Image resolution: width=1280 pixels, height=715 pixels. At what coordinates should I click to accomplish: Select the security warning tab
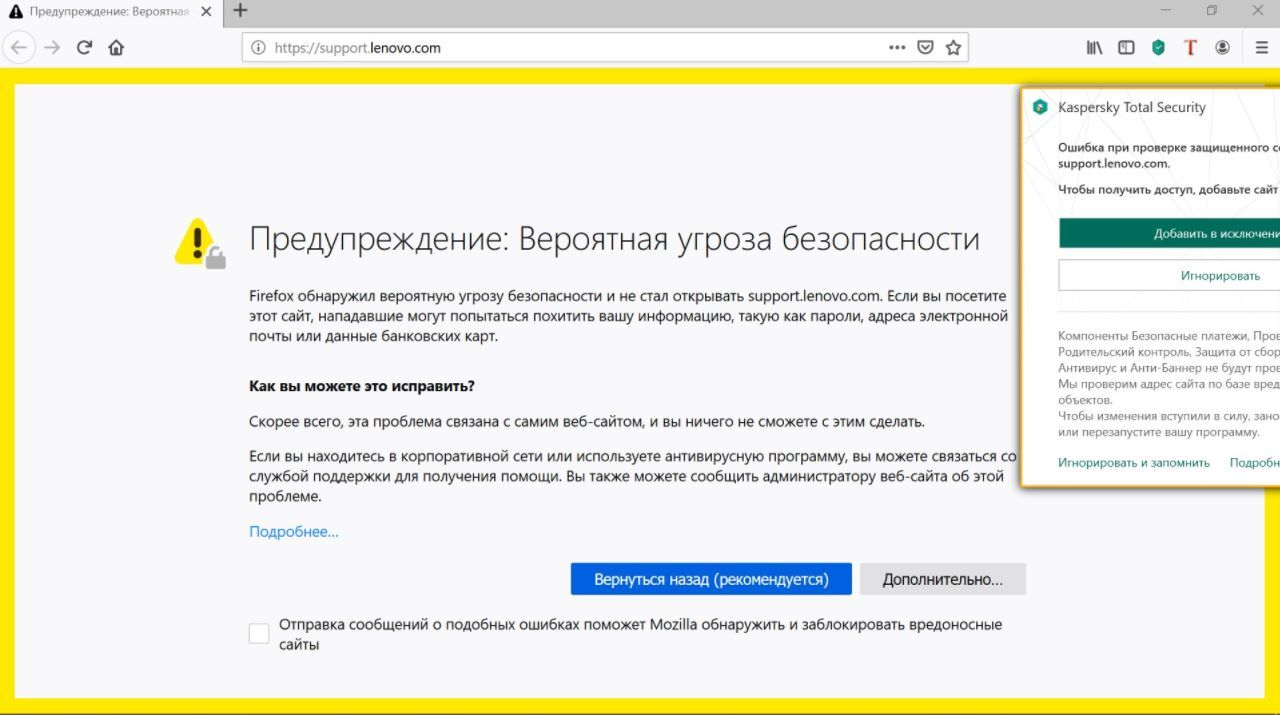click(112, 11)
